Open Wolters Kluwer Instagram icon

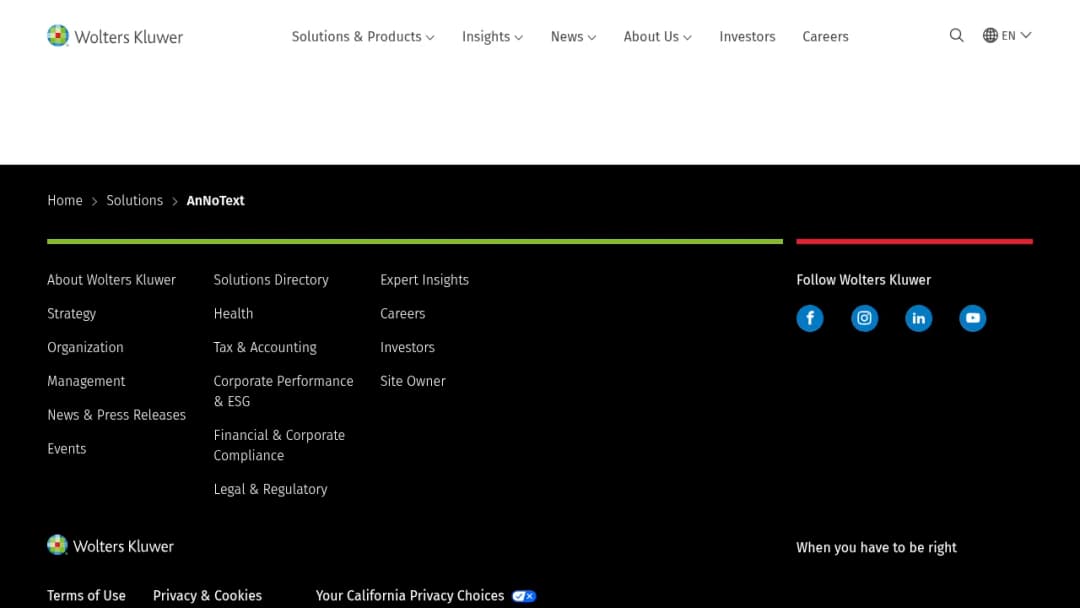click(864, 318)
